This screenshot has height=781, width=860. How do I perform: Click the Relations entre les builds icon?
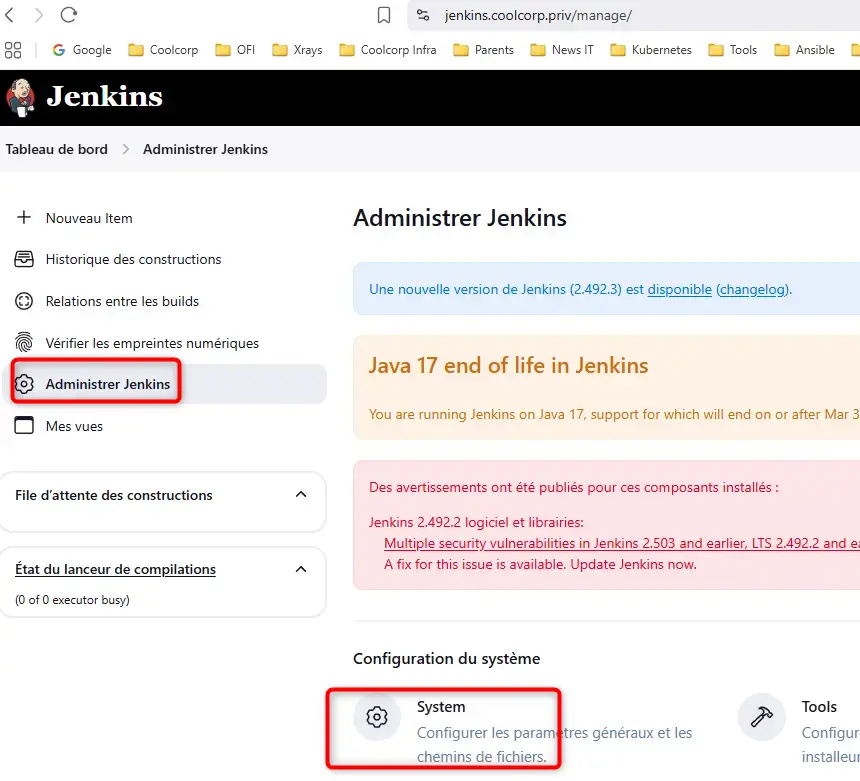point(24,301)
